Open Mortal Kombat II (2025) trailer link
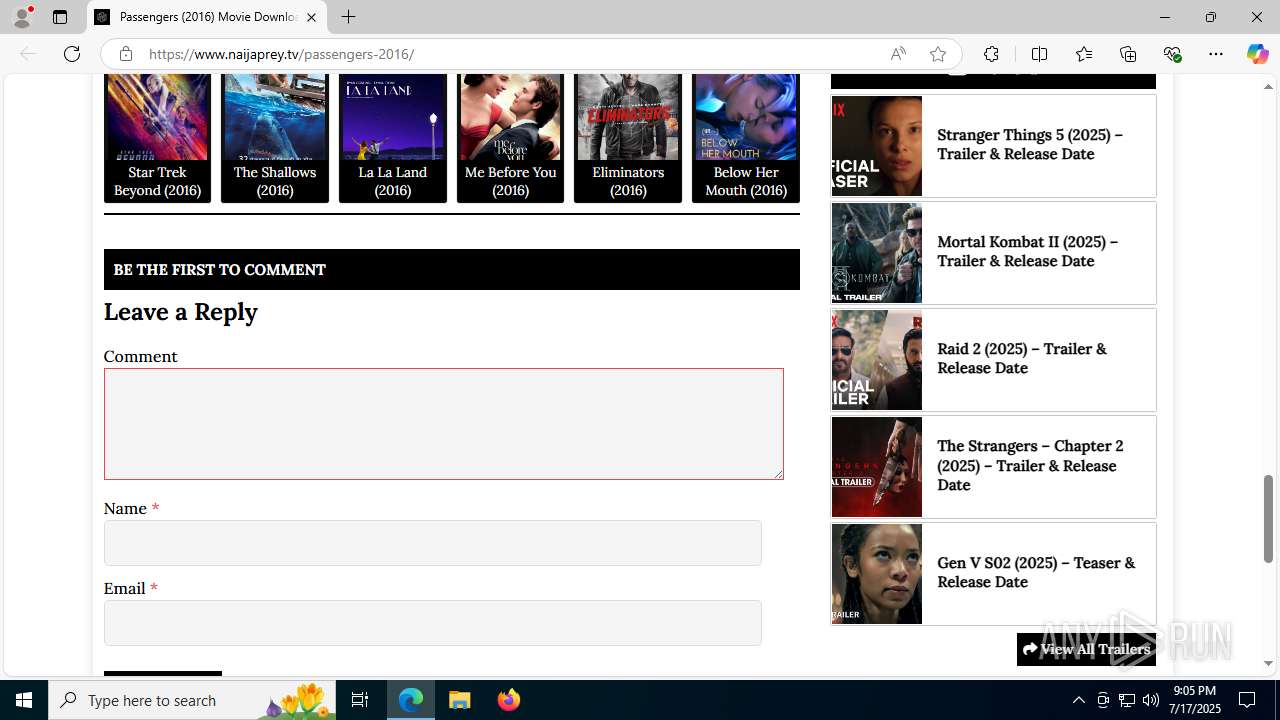The width and height of the screenshot is (1280, 720). coord(1028,251)
